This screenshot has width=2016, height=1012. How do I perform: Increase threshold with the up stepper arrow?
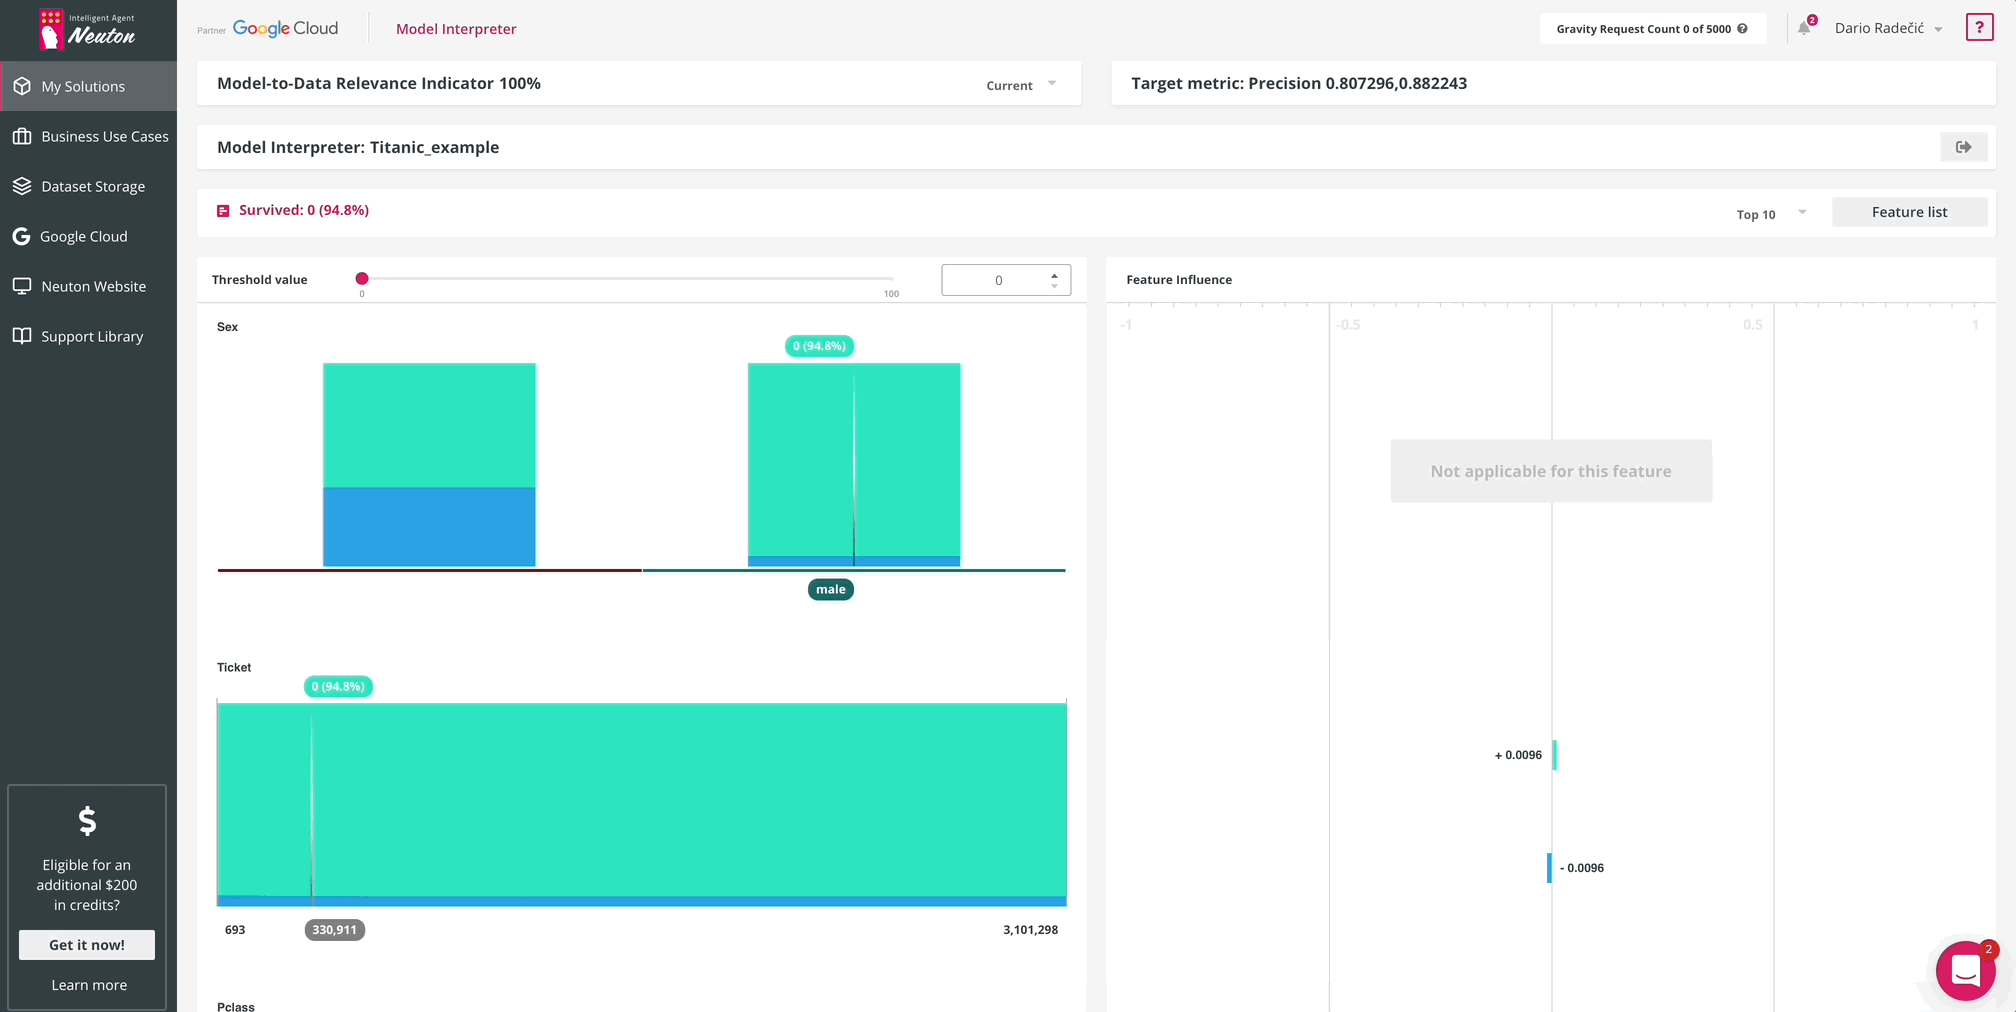point(1054,275)
